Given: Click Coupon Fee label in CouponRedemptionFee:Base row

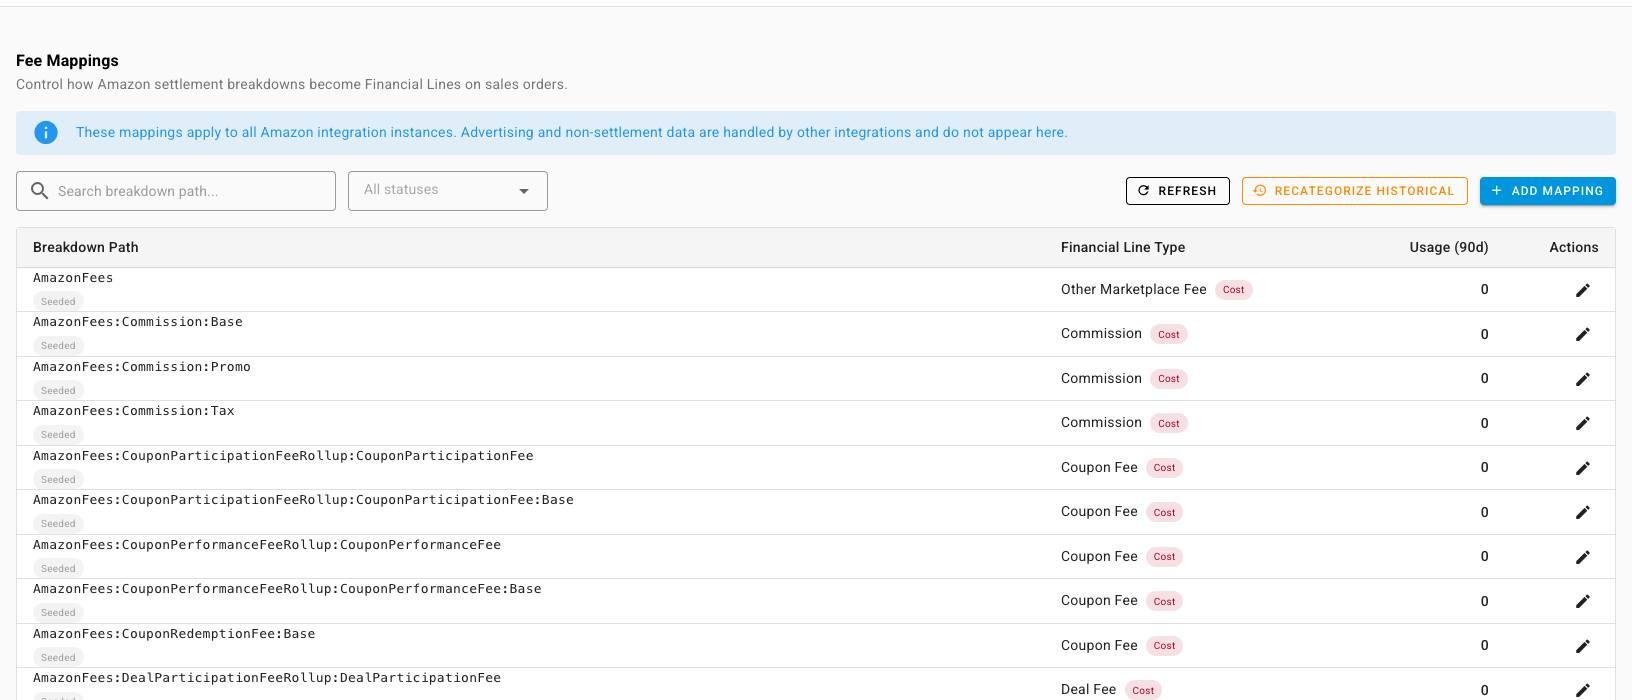Looking at the screenshot, I should click(1099, 645).
